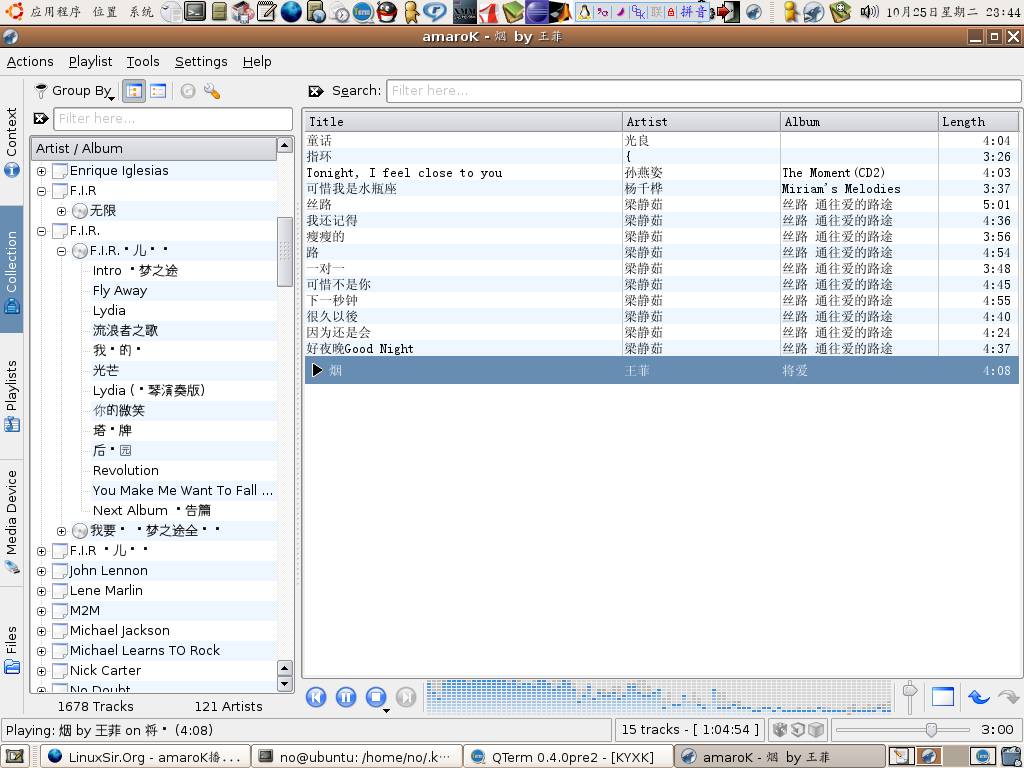
Task: Open the Playlists sidebar tab
Action: 12,396
